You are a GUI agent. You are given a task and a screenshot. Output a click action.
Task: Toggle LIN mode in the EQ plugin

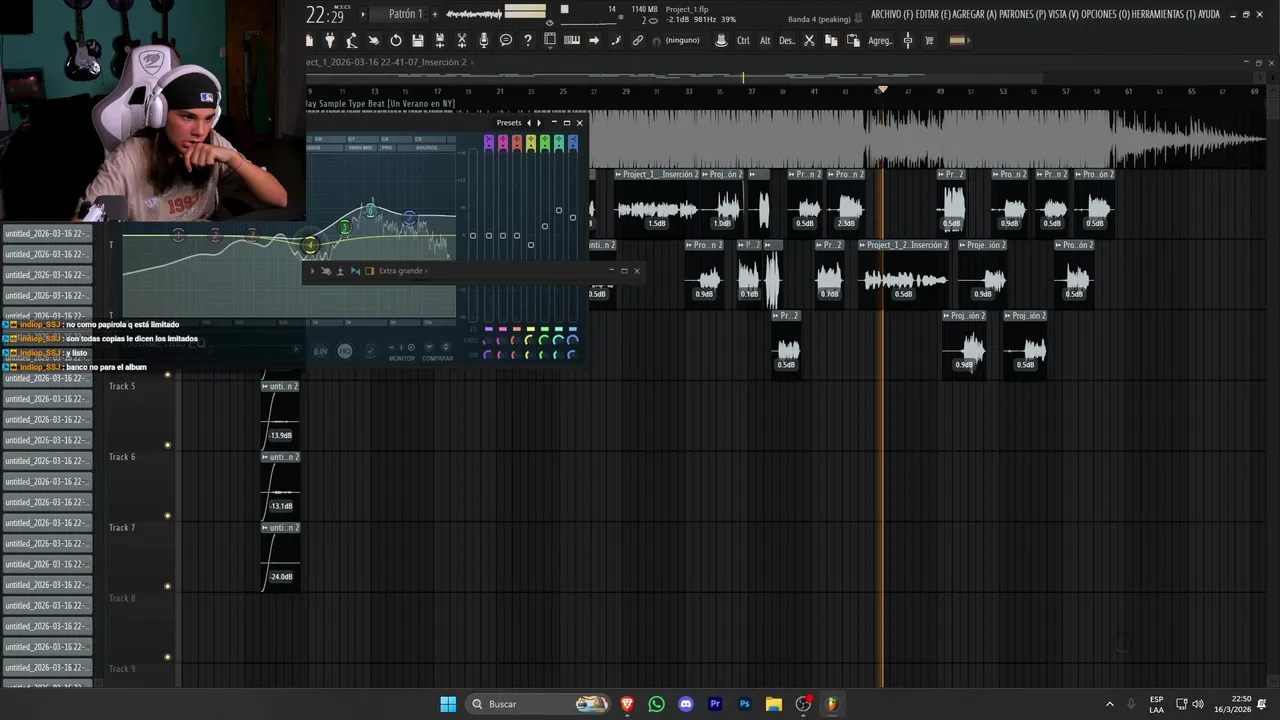click(x=320, y=351)
